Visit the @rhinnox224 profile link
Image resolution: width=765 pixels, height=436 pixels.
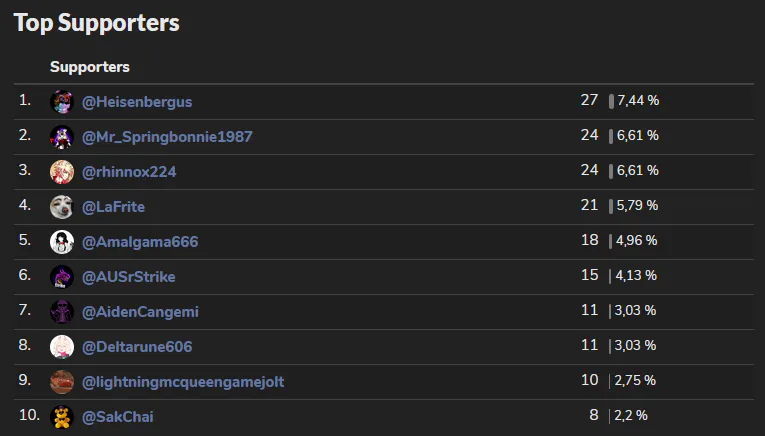click(129, 172)
